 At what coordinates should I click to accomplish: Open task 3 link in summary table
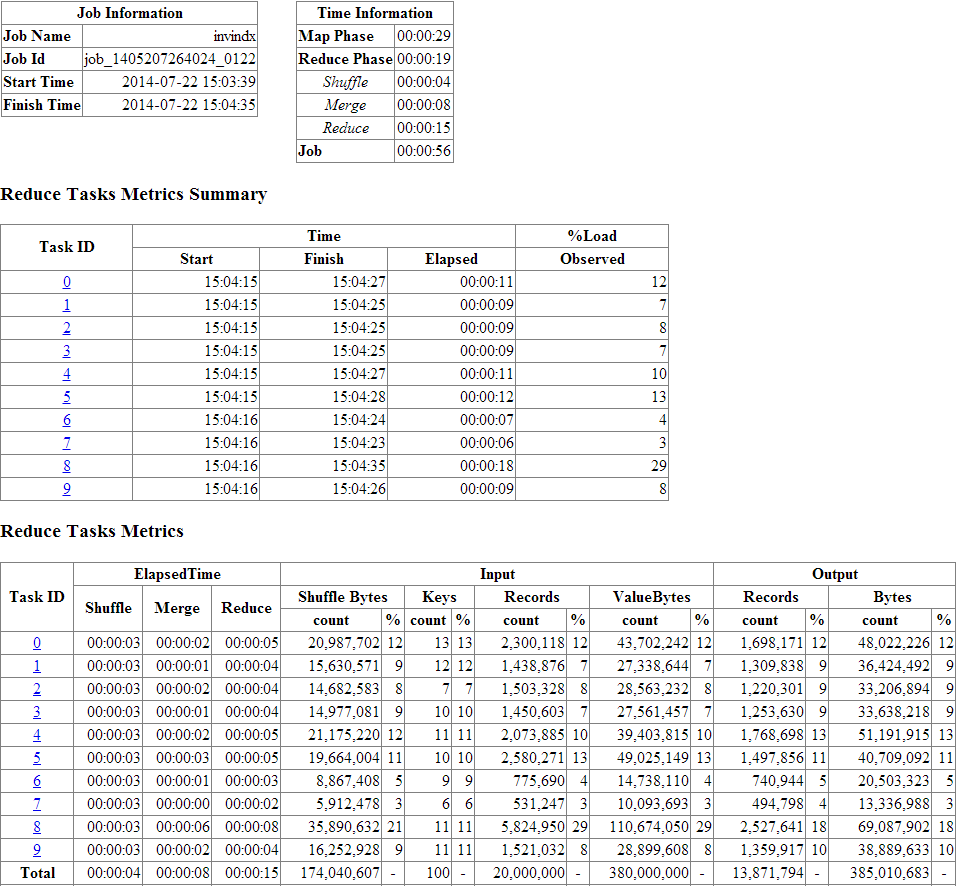pos(67,351)
